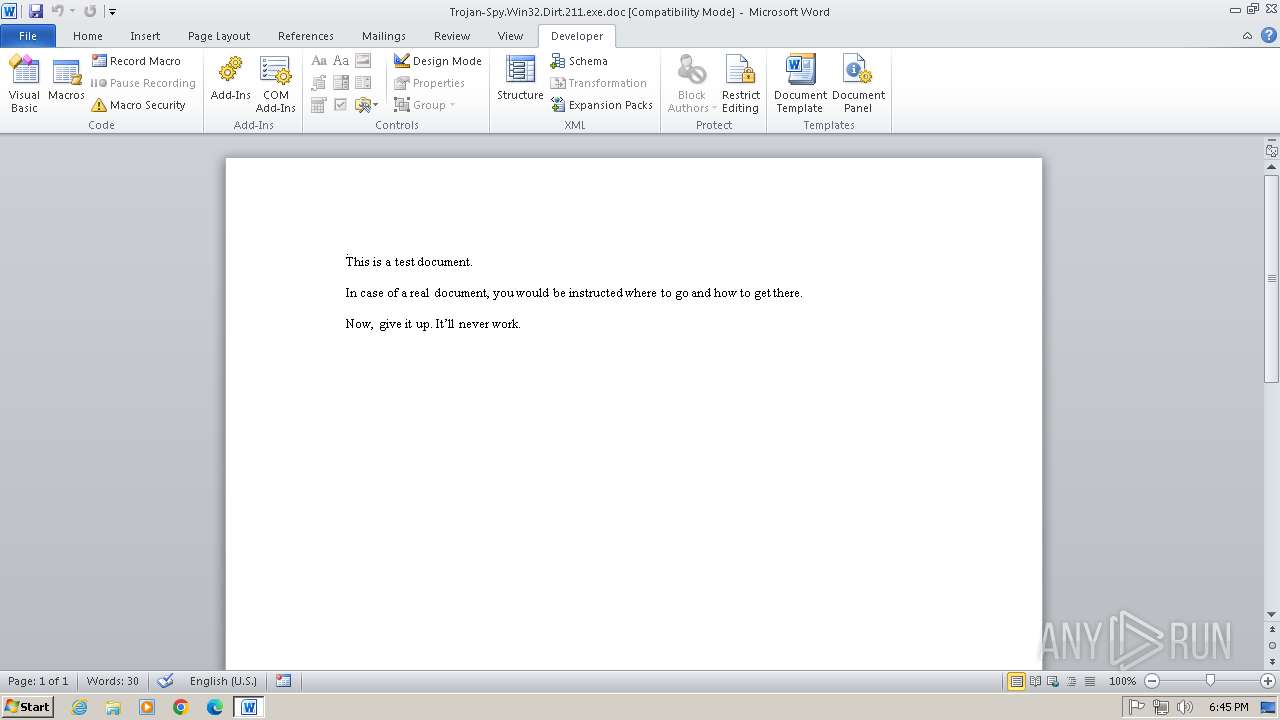Insert Rich Text content control
Image resolution: width=1280 pixels, height=720 pixels.
tap(319, 61)
